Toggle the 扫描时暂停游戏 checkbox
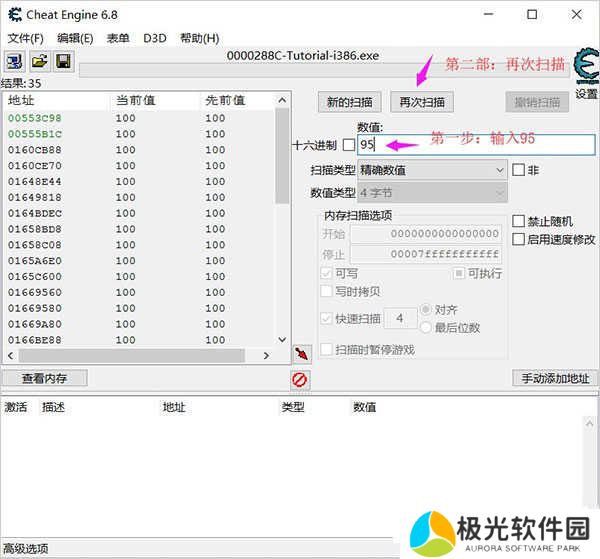Screen dimensions: 600x559 click(x=326, y=349)
